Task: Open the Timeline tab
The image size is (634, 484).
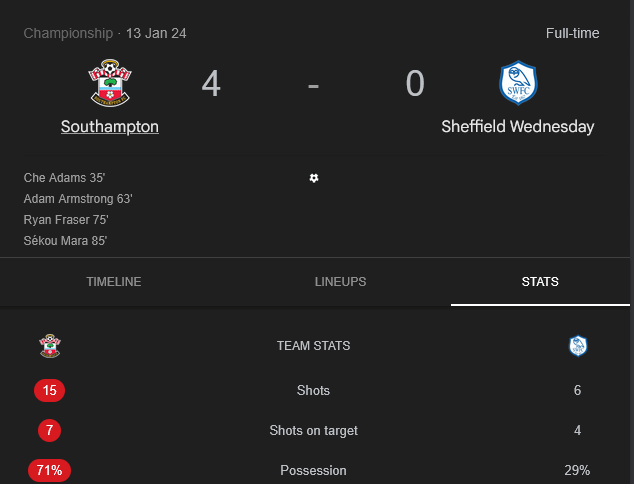Action: pyautogui.click(x=114, y=282)
